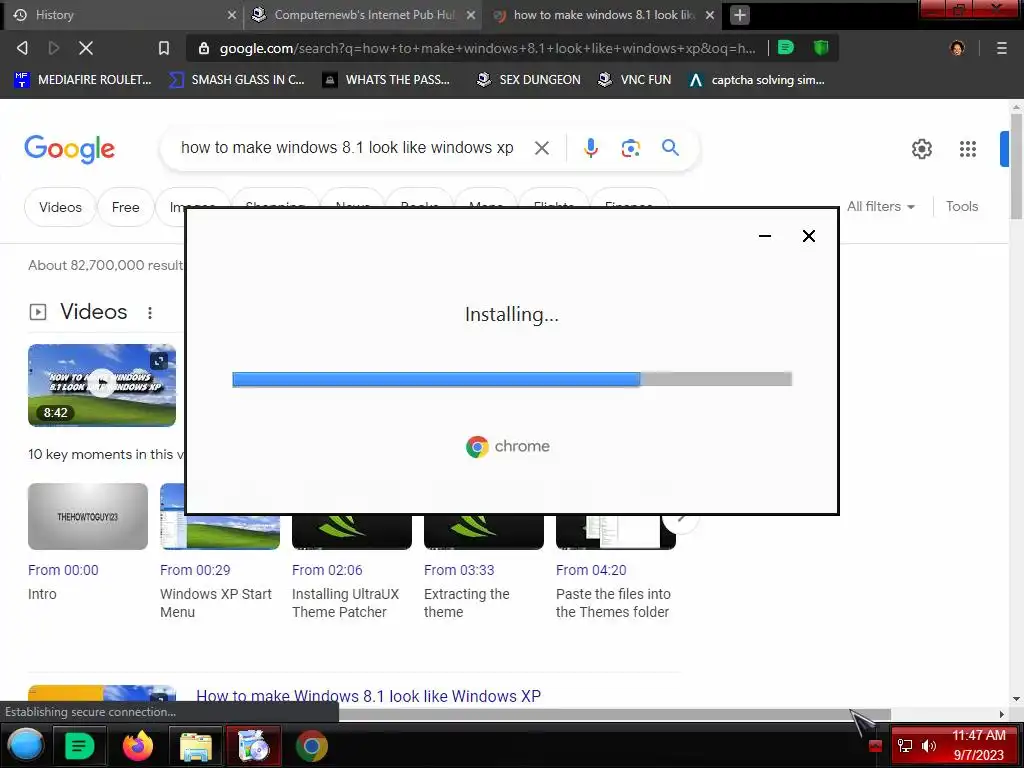This screenshot has width=1024, height=768.
Task: Select the Free filter chip
Action: [x=125, y=207]
